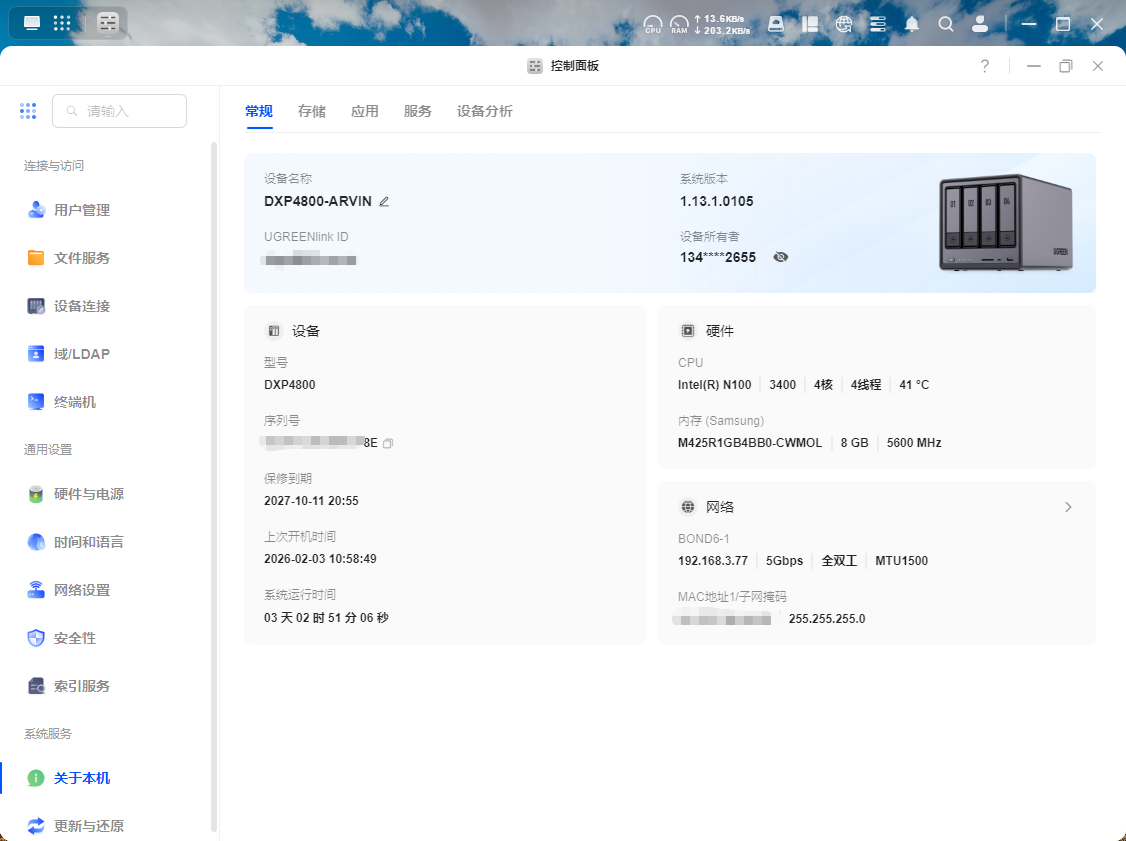Open the RAM usage monitor gauge
1126x841 pixels.
click(679, 24)
